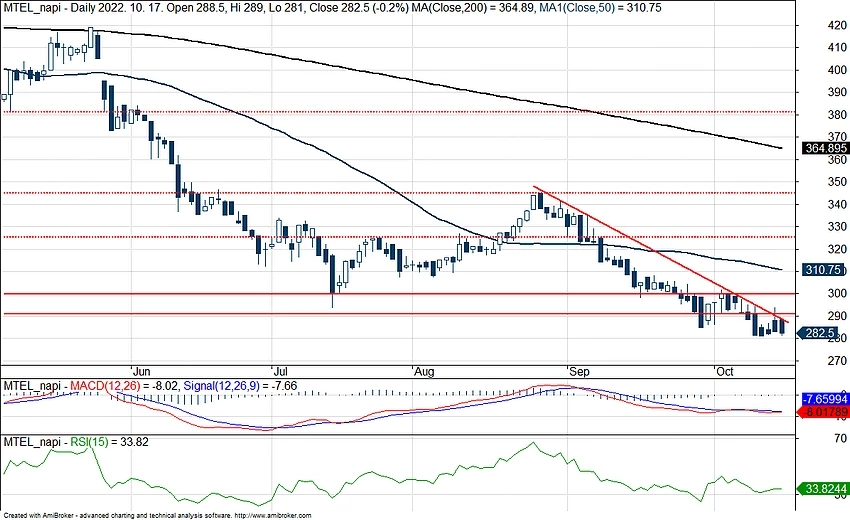Screen dimensions: 850x520
Task: Click the 350 price axis label
Action: 837,182
